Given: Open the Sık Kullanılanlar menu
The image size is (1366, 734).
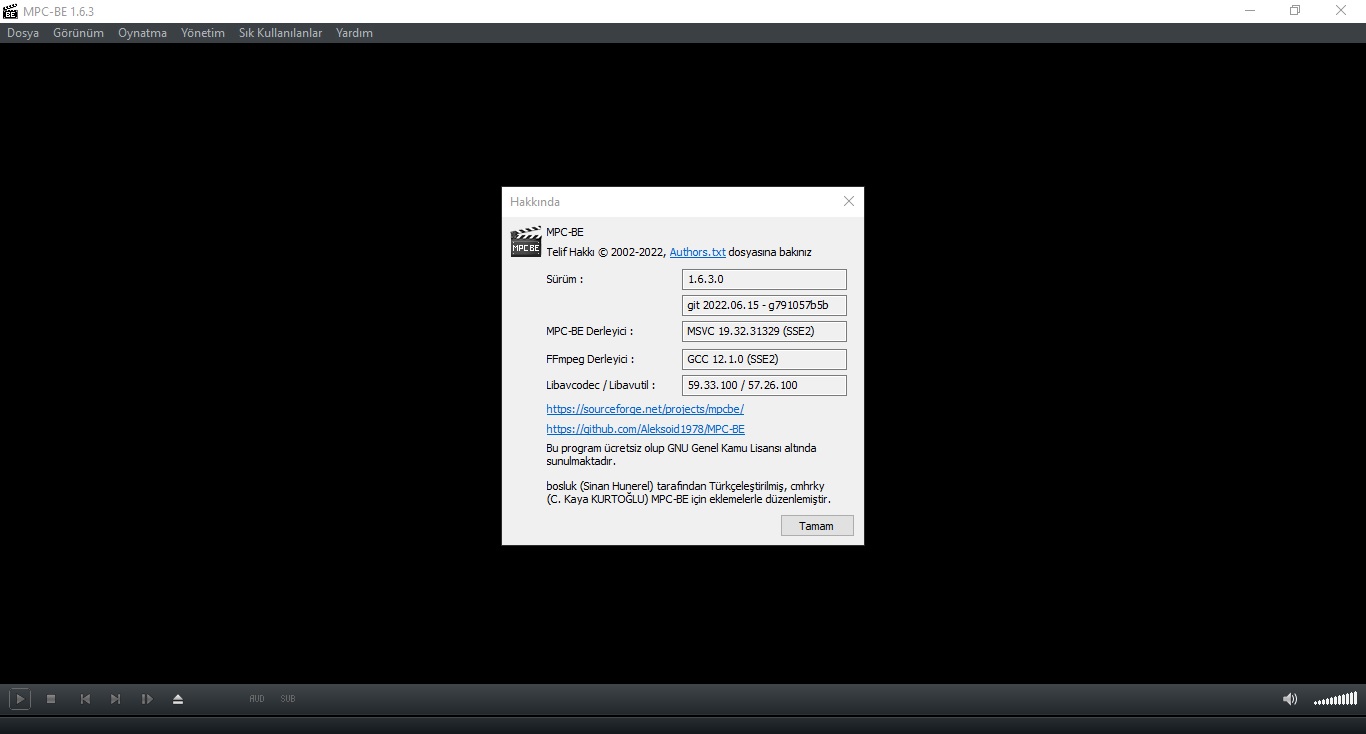Looking at the screenshot, I should [280, 33].
